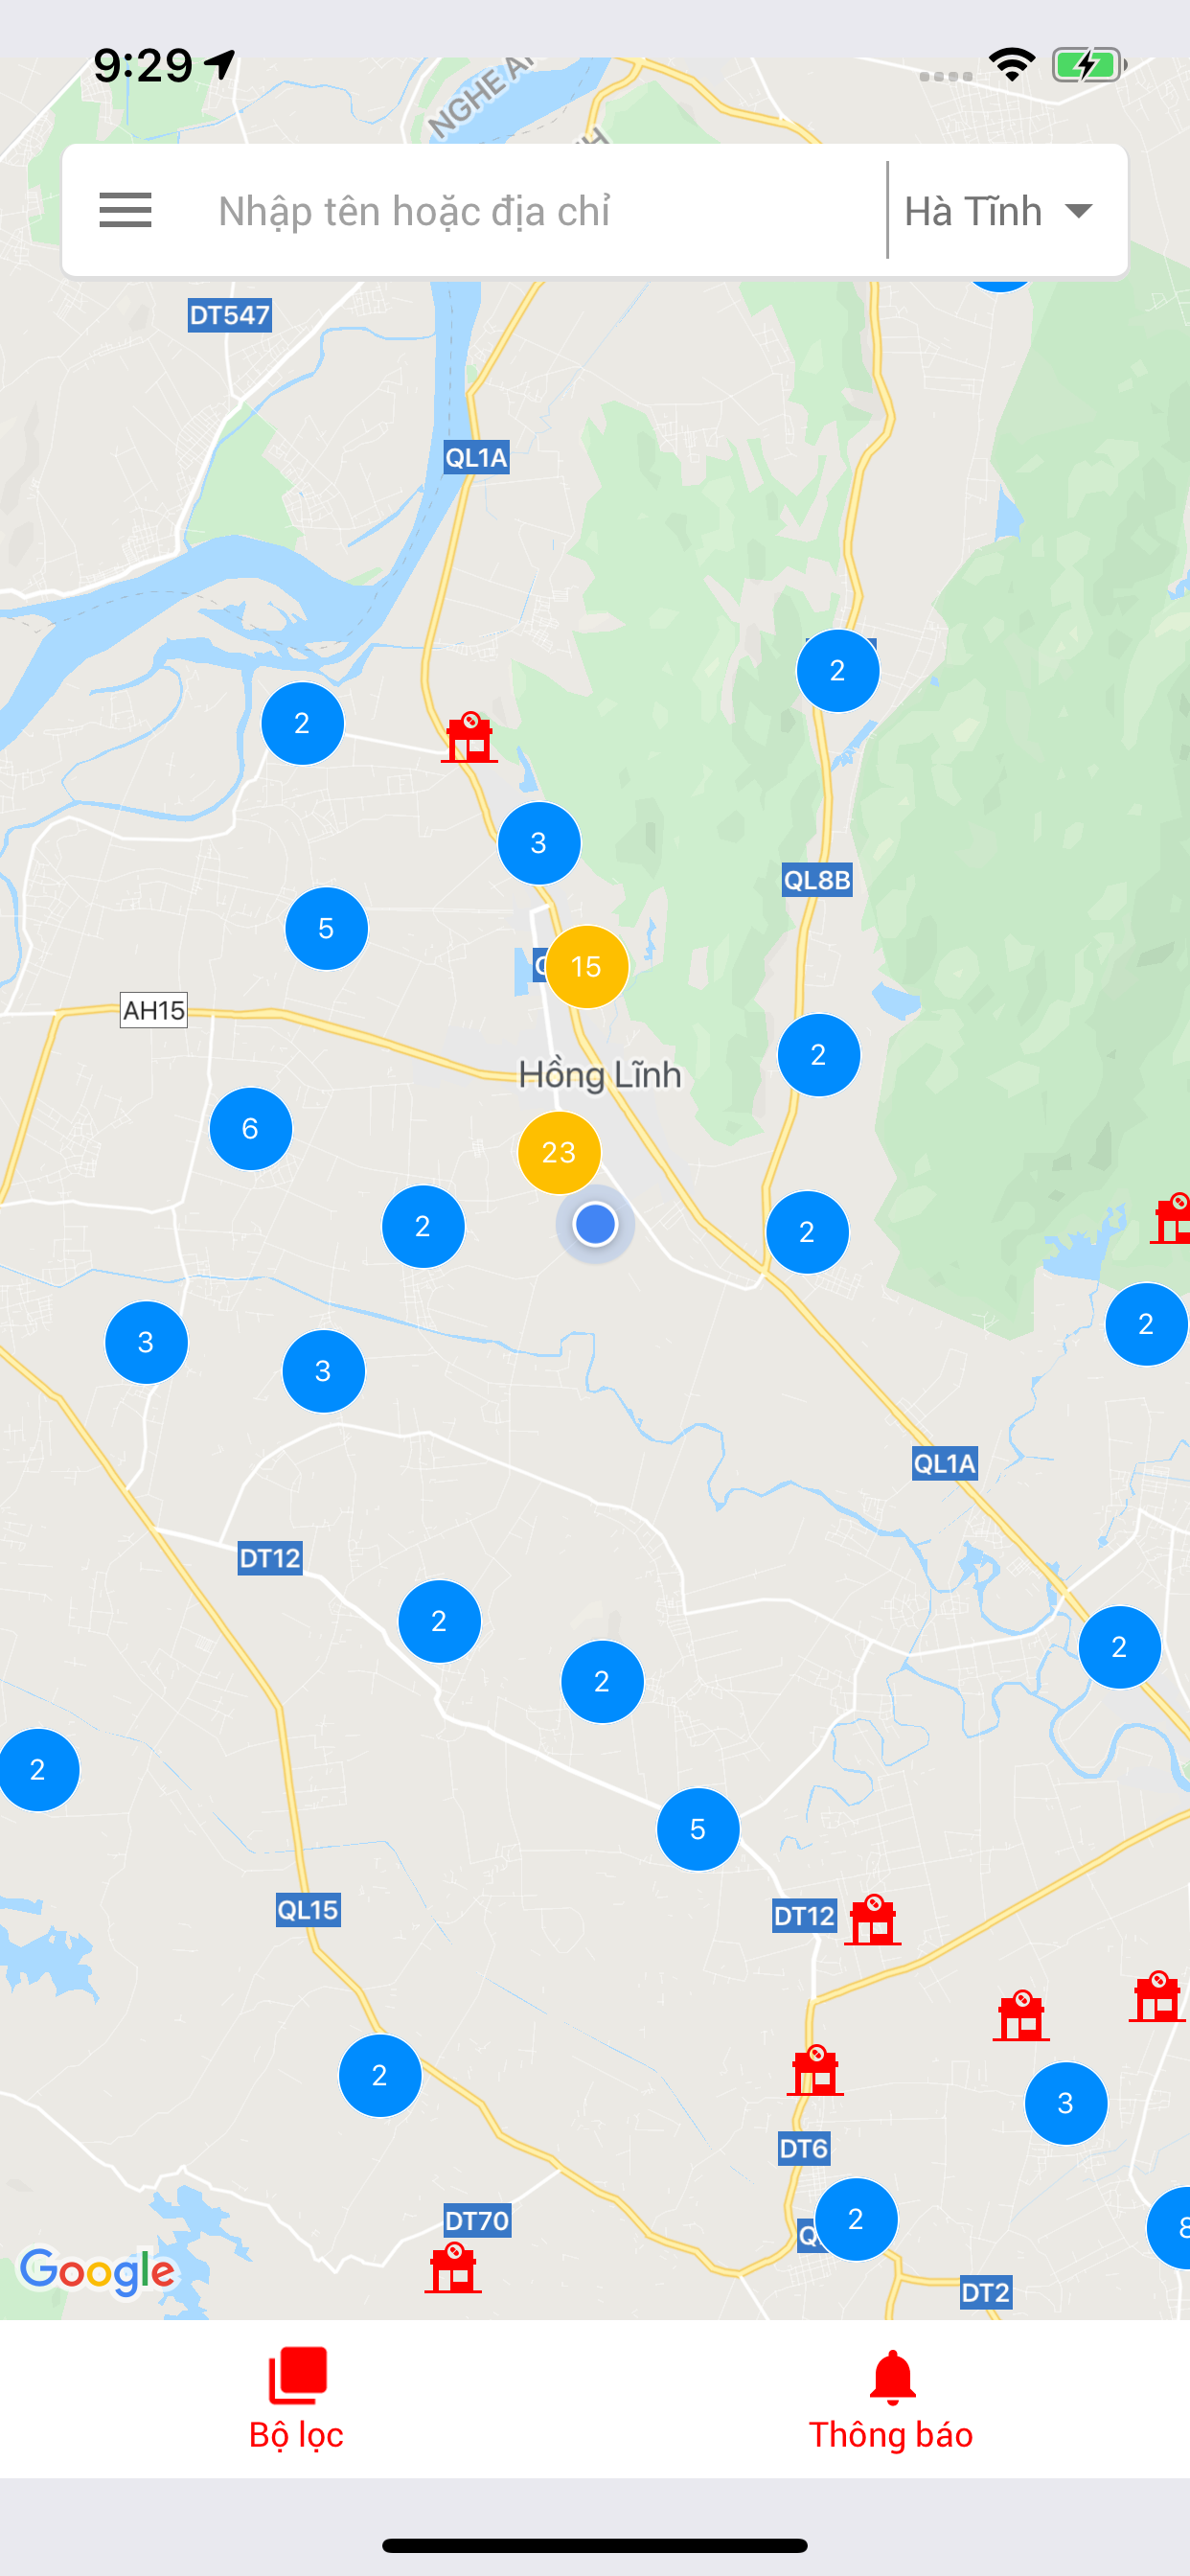
Task: Tap the red store pin near QL1A
Action: (469, 738)
